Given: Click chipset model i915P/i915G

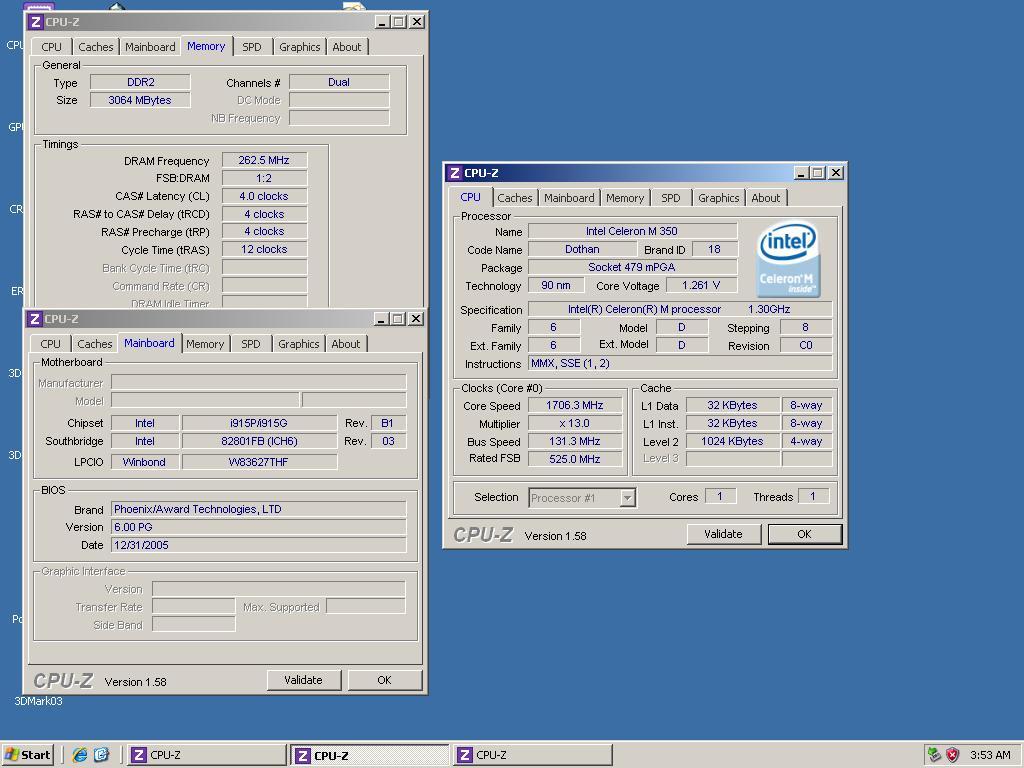Looking at the screenshot, I should [259, 423].
